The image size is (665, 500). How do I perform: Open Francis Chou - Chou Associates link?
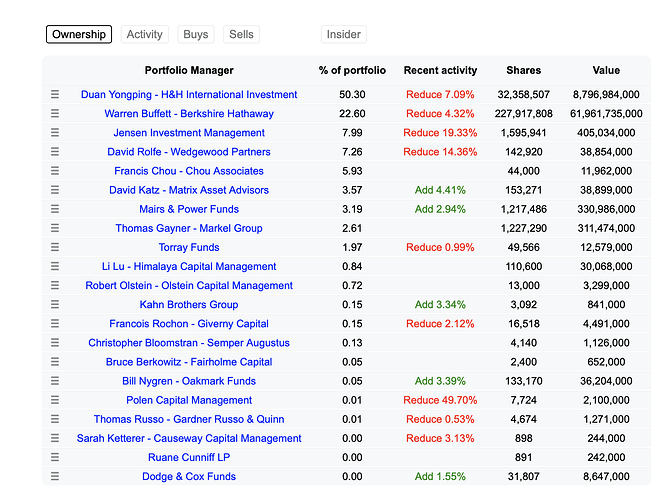[x=189, y=170]
